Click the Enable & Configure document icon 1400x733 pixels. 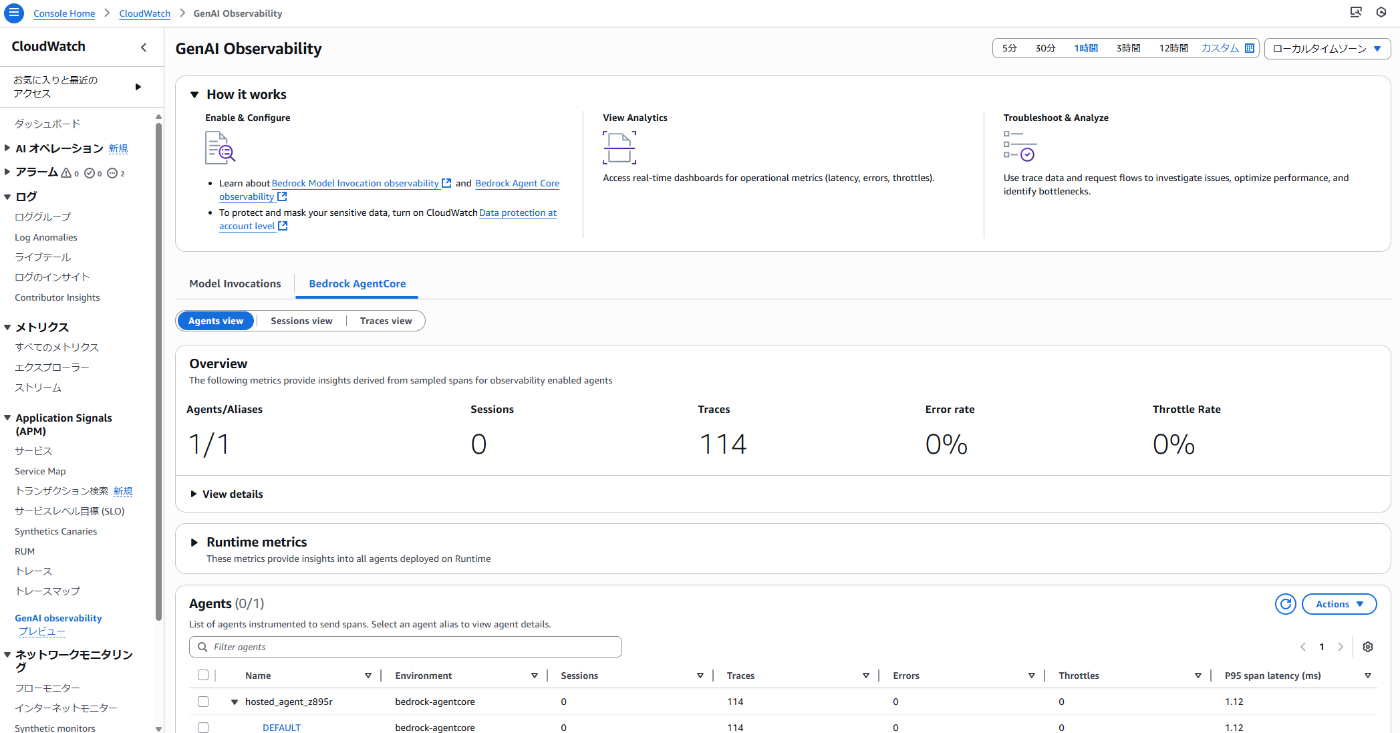point(221,148)
